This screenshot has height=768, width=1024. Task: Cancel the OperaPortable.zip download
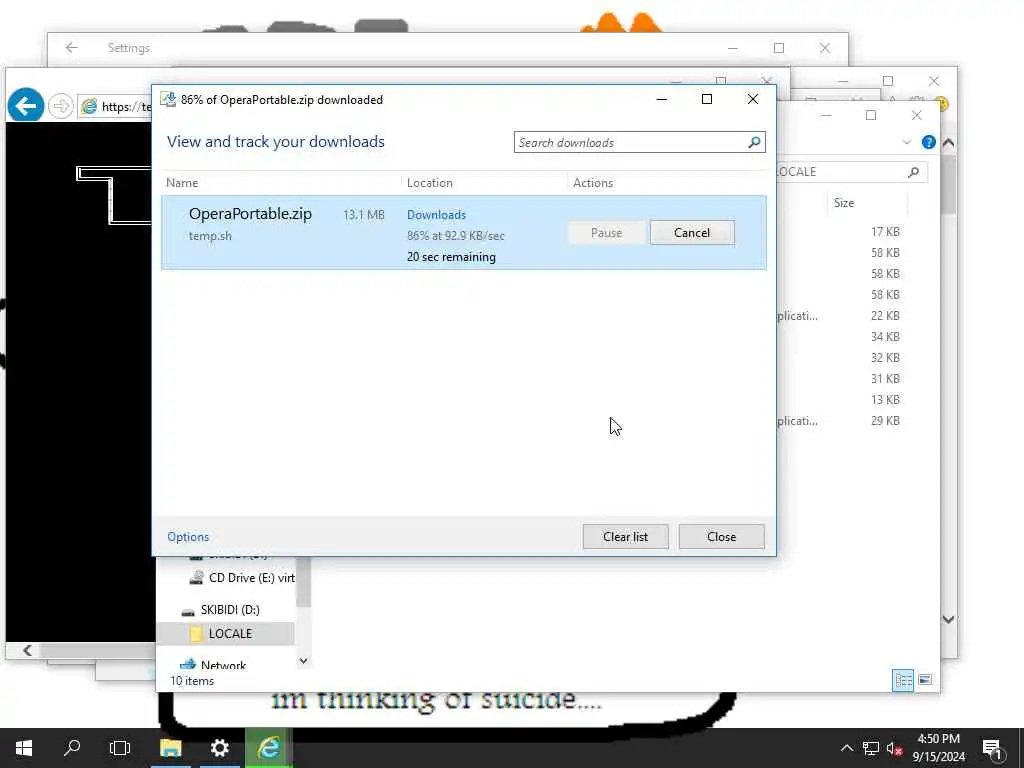tap(692, 232)
